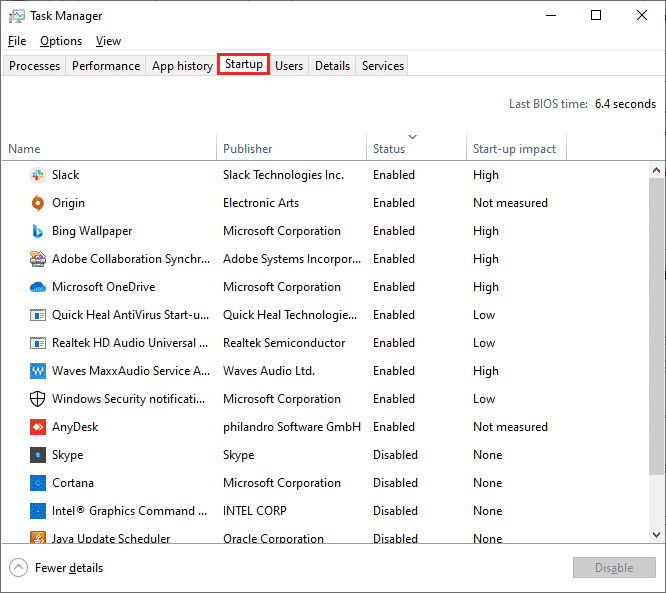Select the Java Update Scheduler name

pos(111,538)
